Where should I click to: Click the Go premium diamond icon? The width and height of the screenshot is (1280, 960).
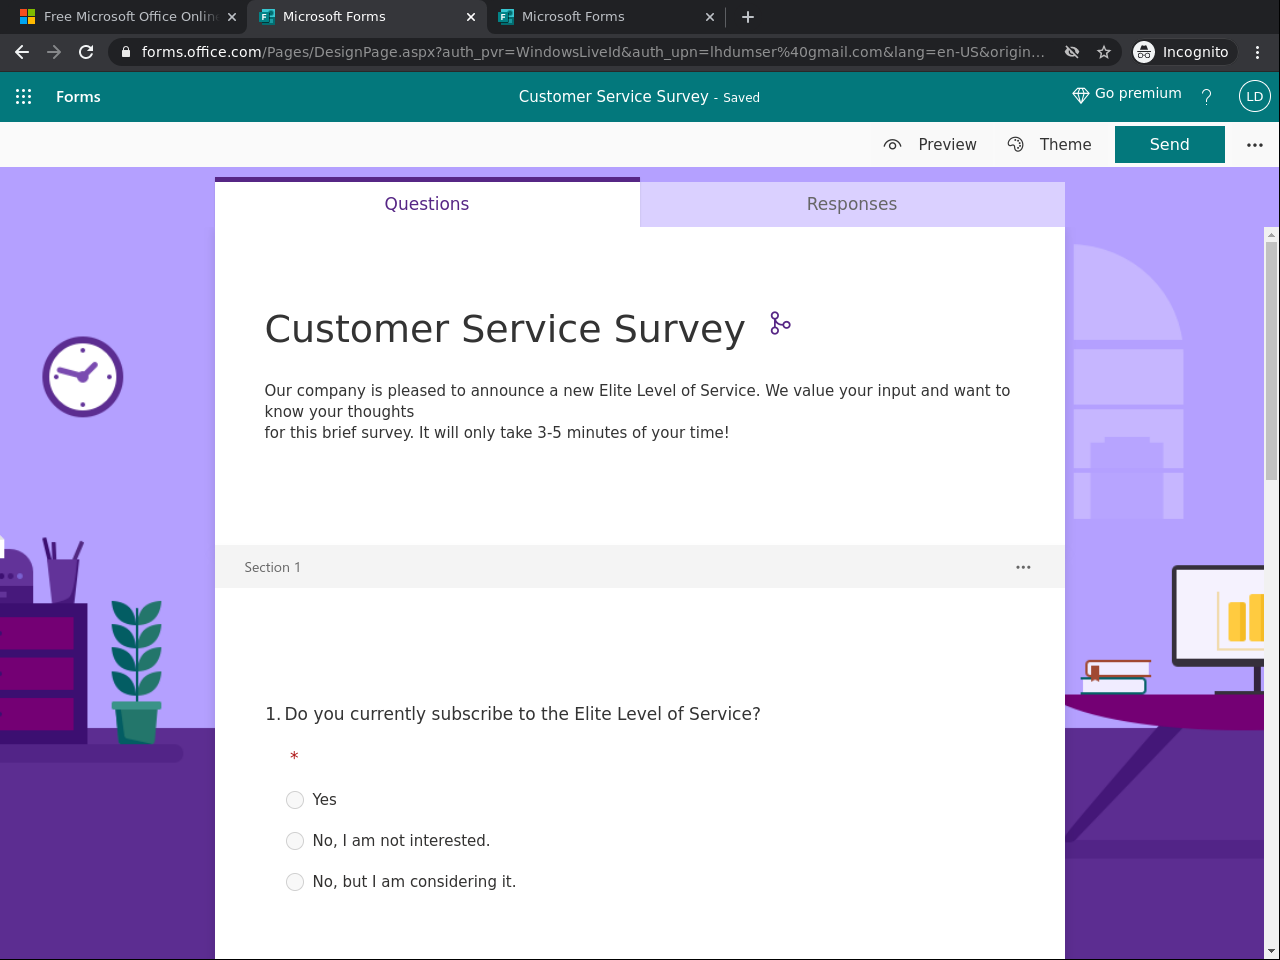click(1080, 95)
